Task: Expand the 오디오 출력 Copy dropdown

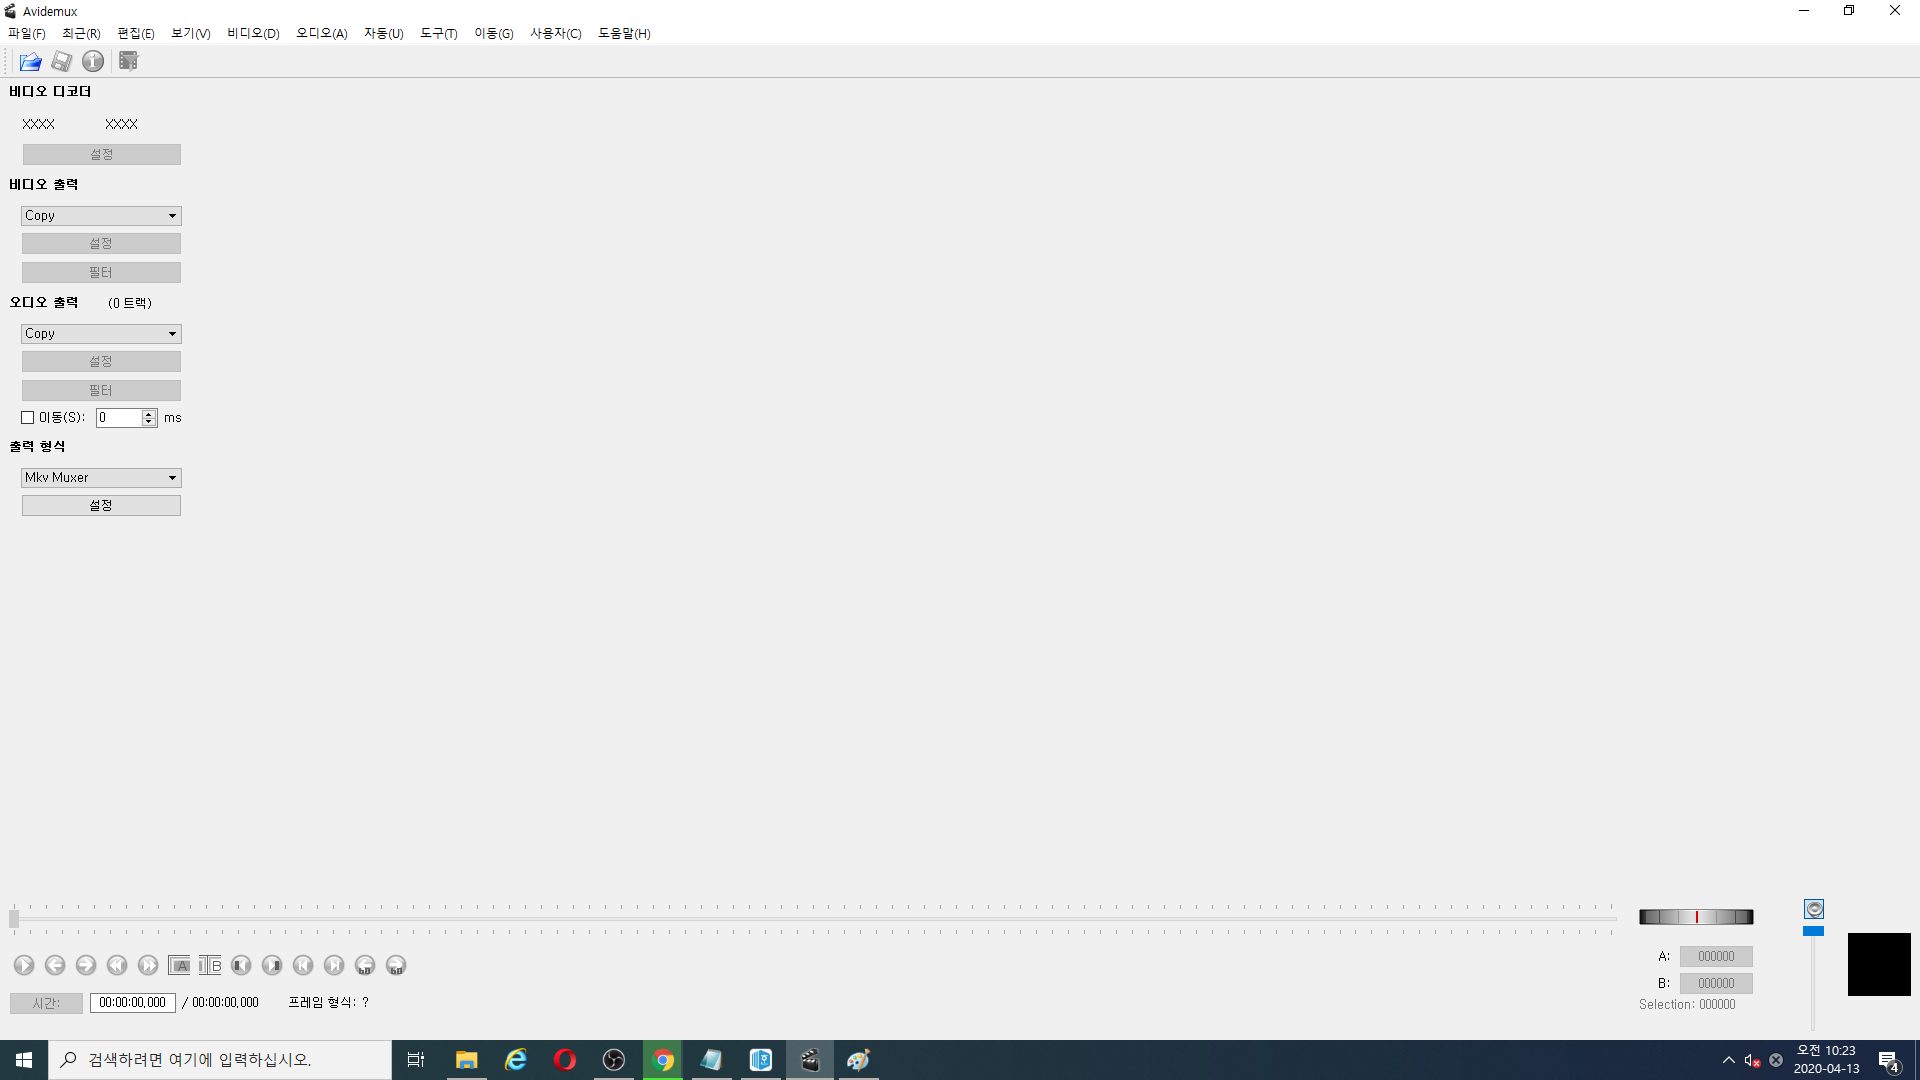Action: pos(101,334)
